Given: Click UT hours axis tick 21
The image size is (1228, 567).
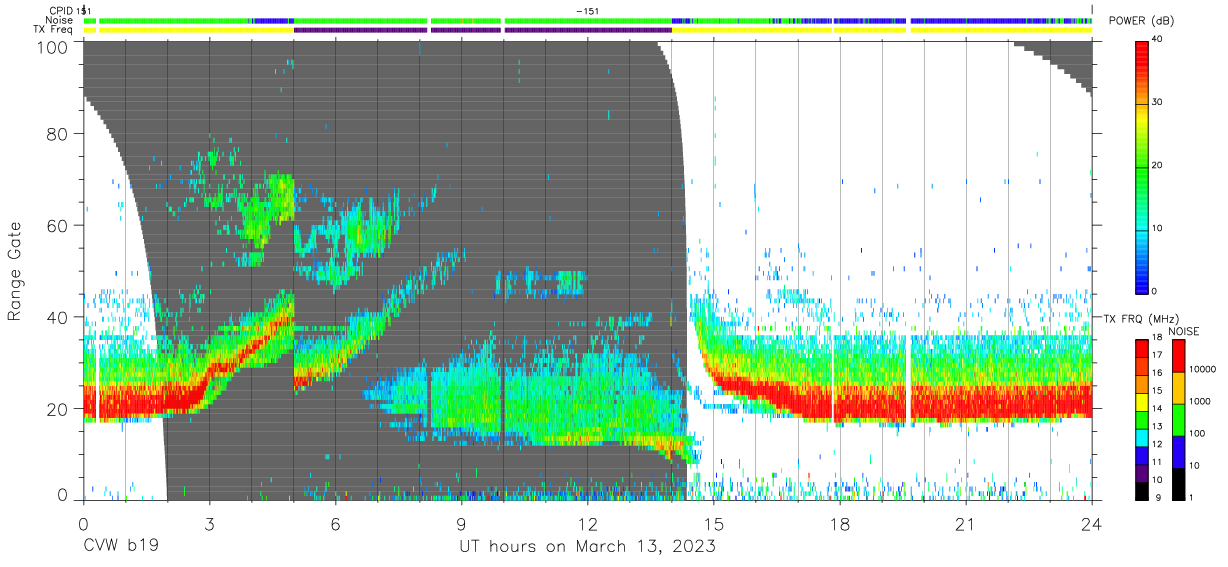Looking at the screenshot, I should [x=966, y=523].
